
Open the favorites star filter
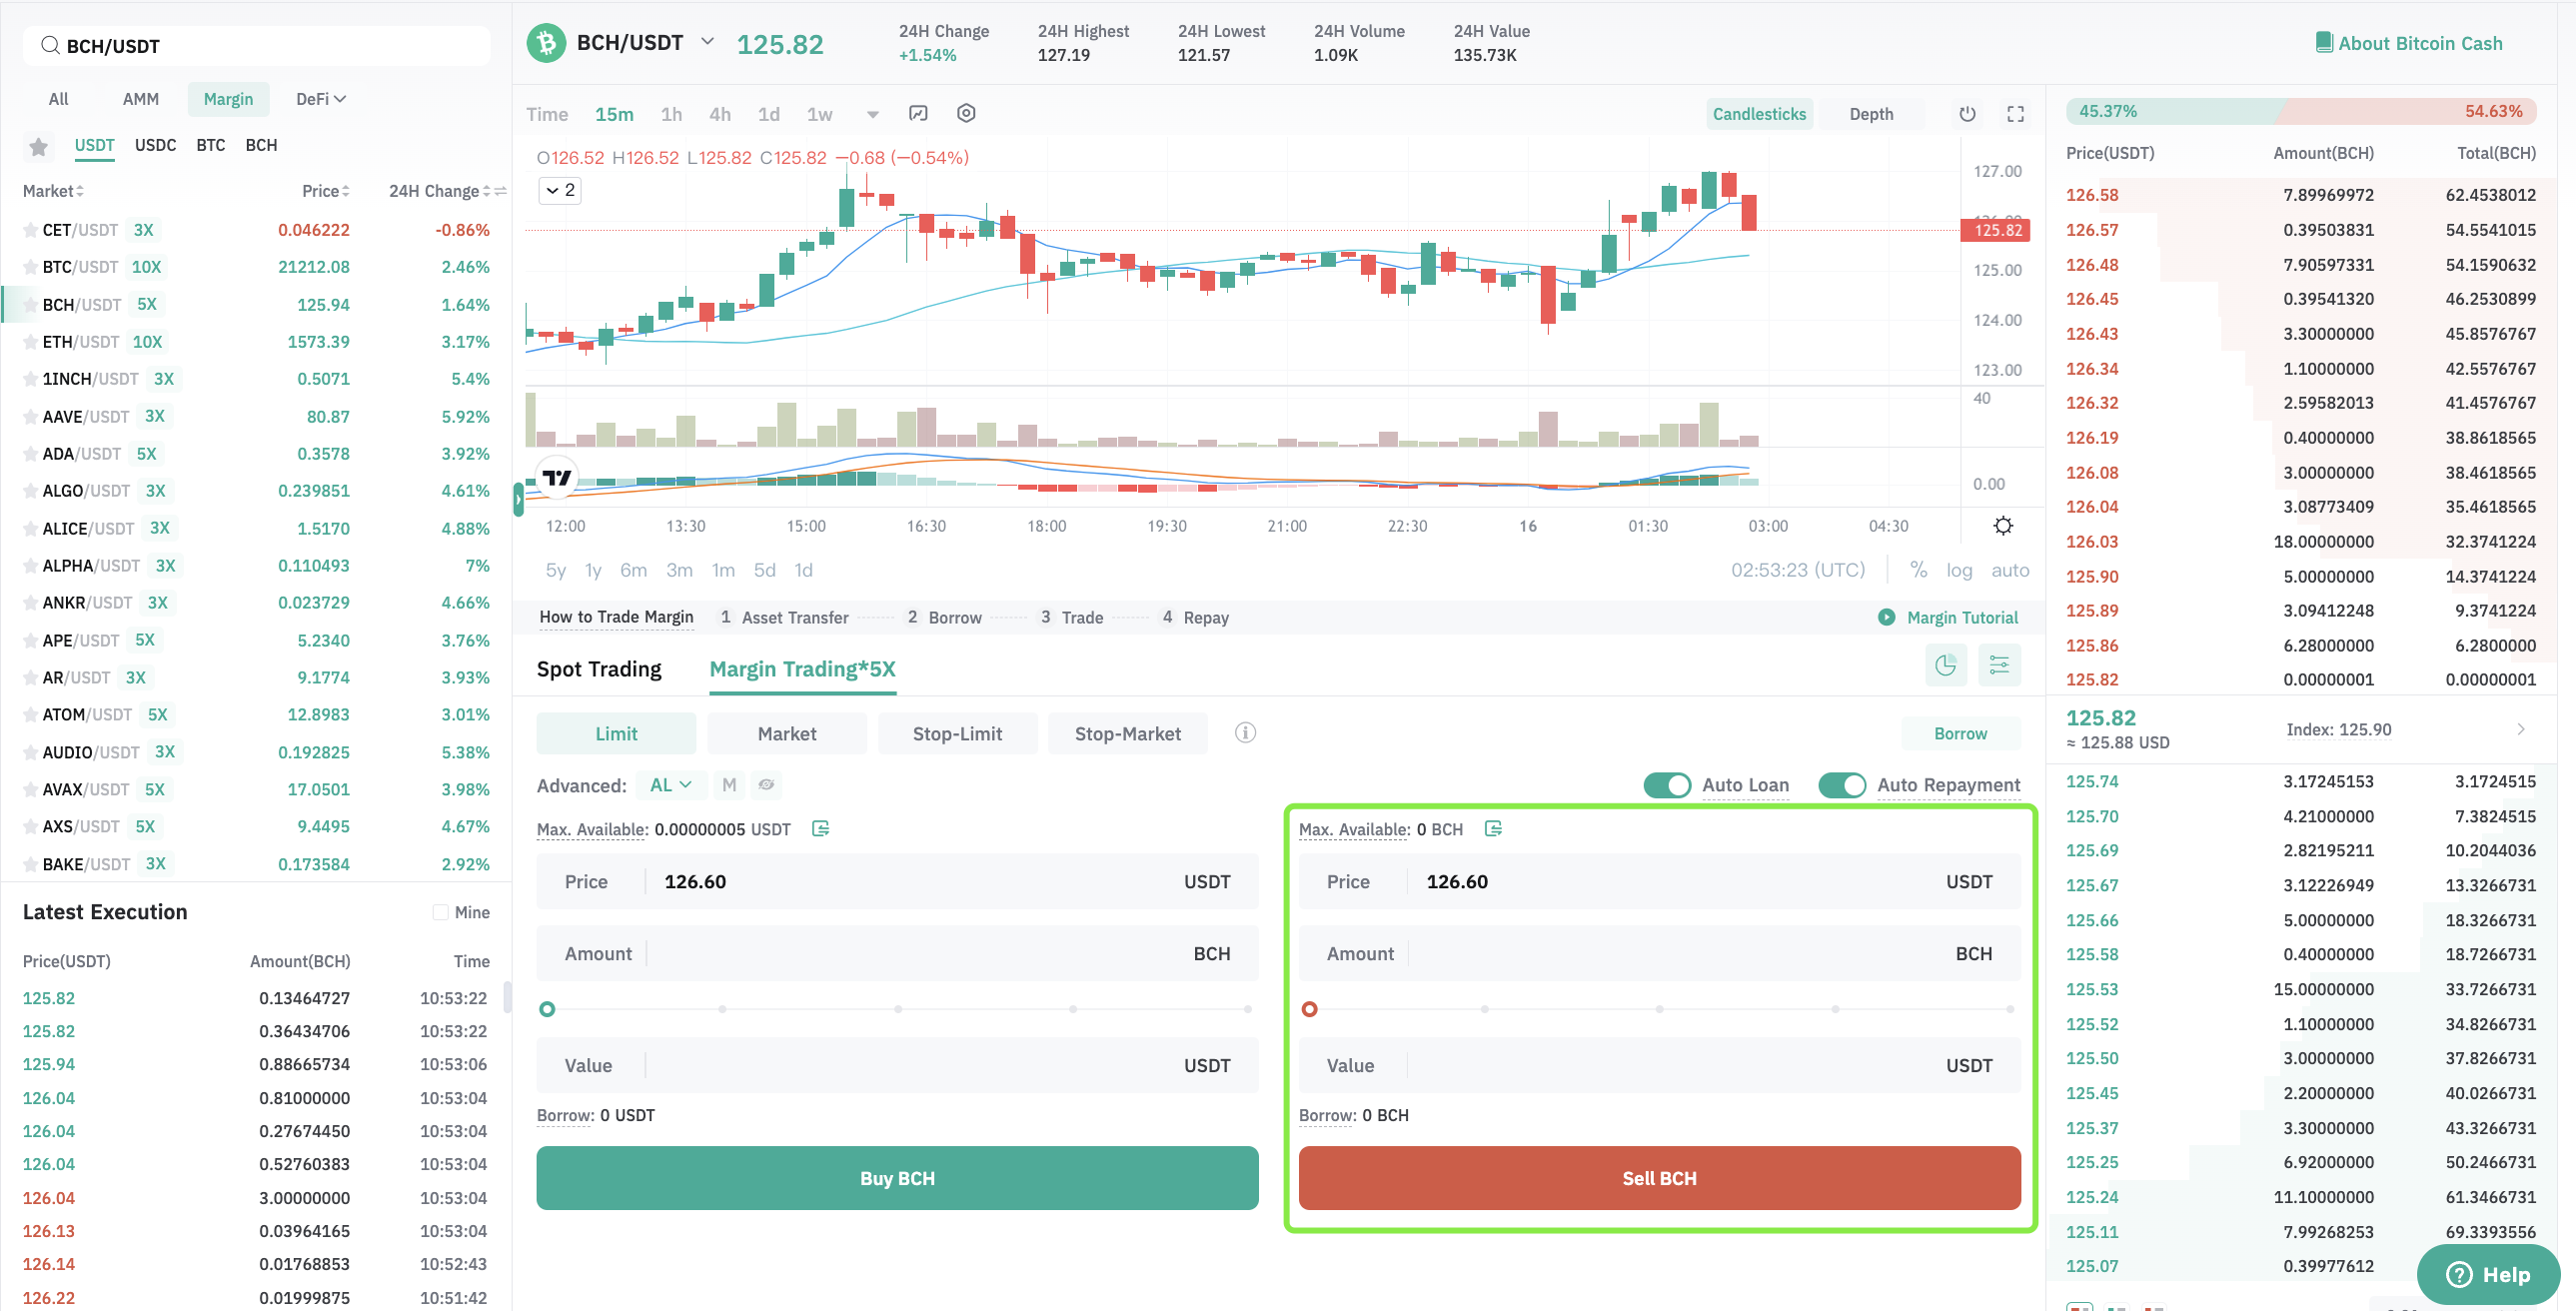(38, 147)
